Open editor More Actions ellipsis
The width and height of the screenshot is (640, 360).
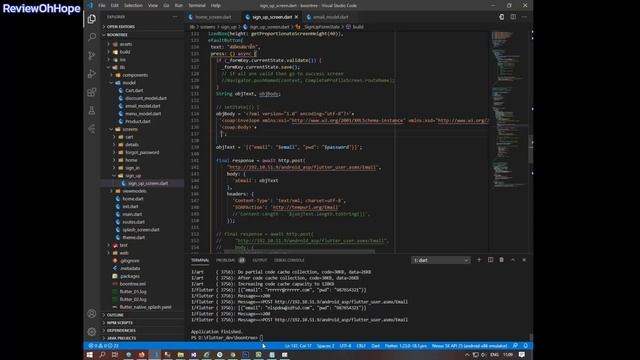click(x=524, y=17)
